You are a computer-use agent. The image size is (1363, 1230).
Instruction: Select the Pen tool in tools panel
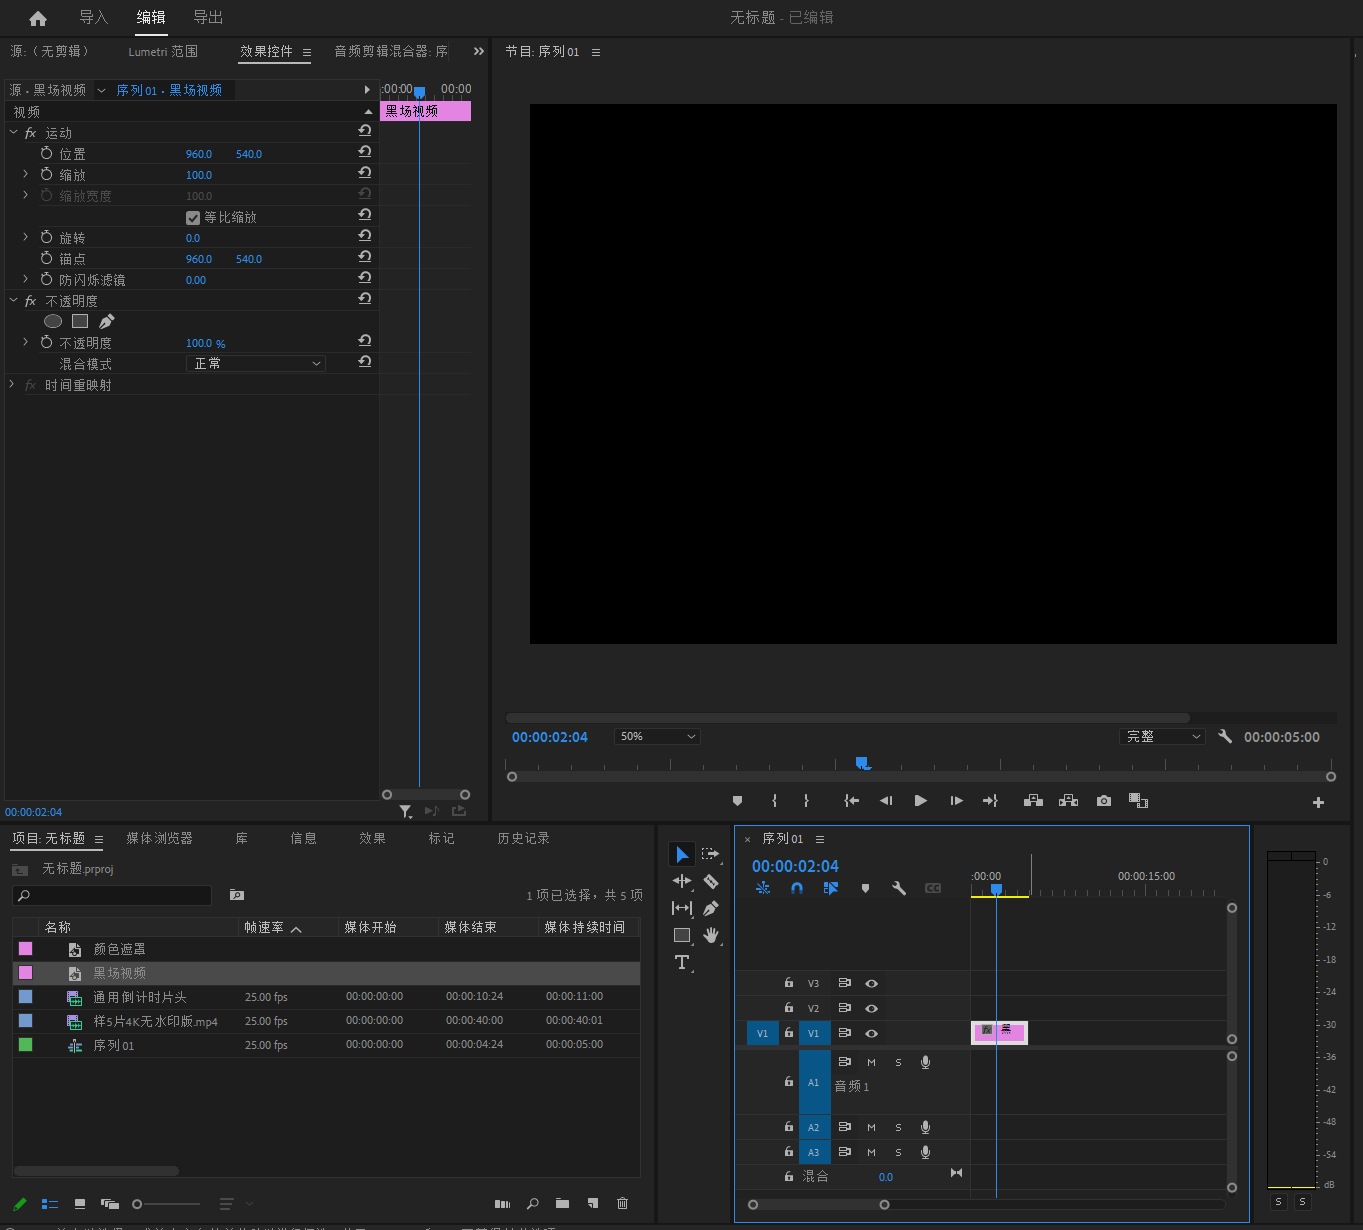711,908
